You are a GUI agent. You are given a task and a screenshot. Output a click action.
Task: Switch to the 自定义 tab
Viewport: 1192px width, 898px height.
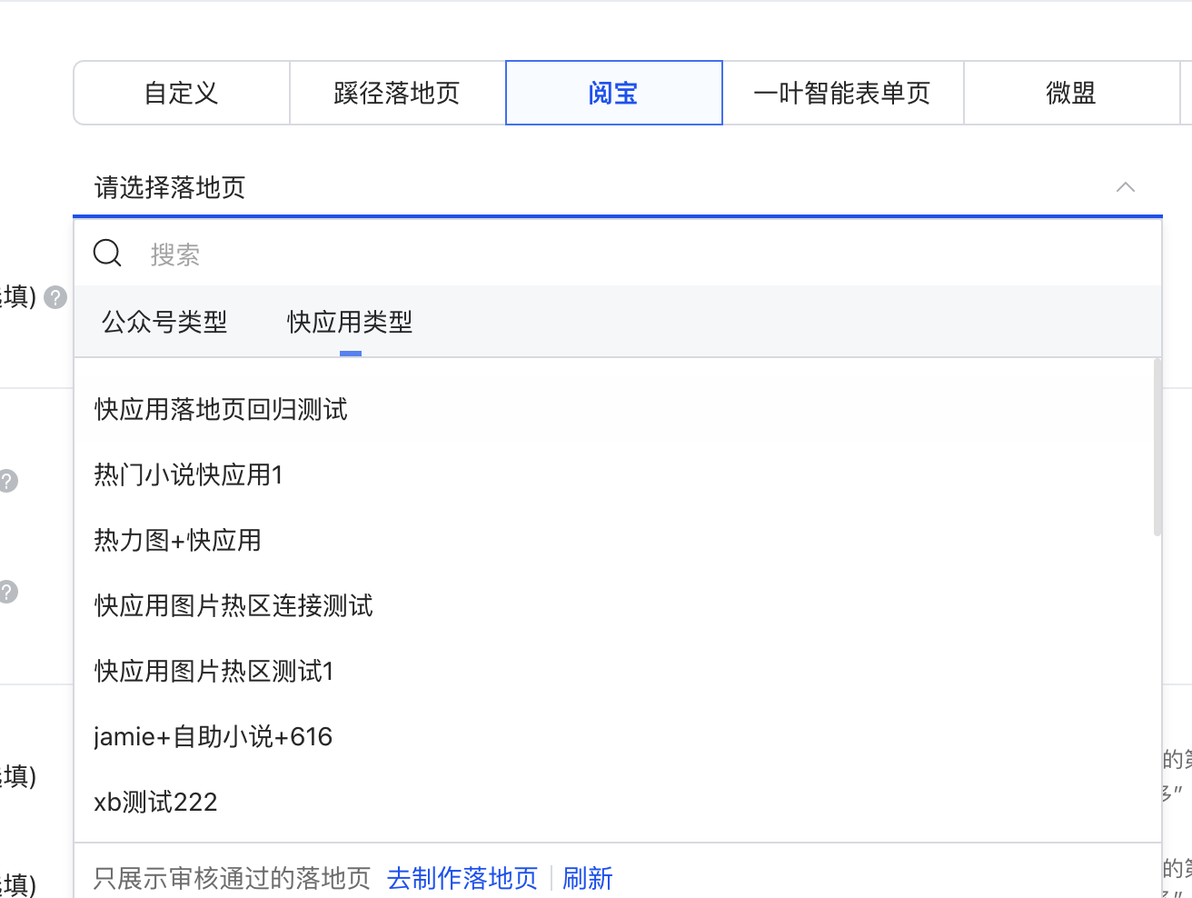coord(182,93)
